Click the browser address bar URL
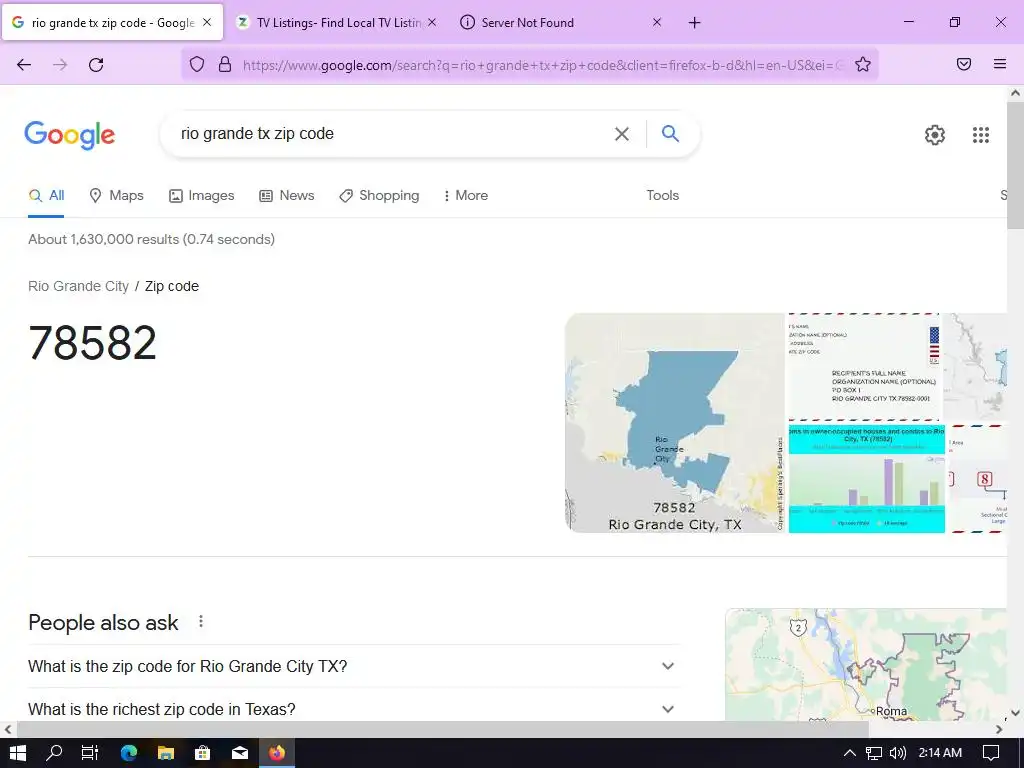The image size is (1024, 768). click(x=542, y=65)
